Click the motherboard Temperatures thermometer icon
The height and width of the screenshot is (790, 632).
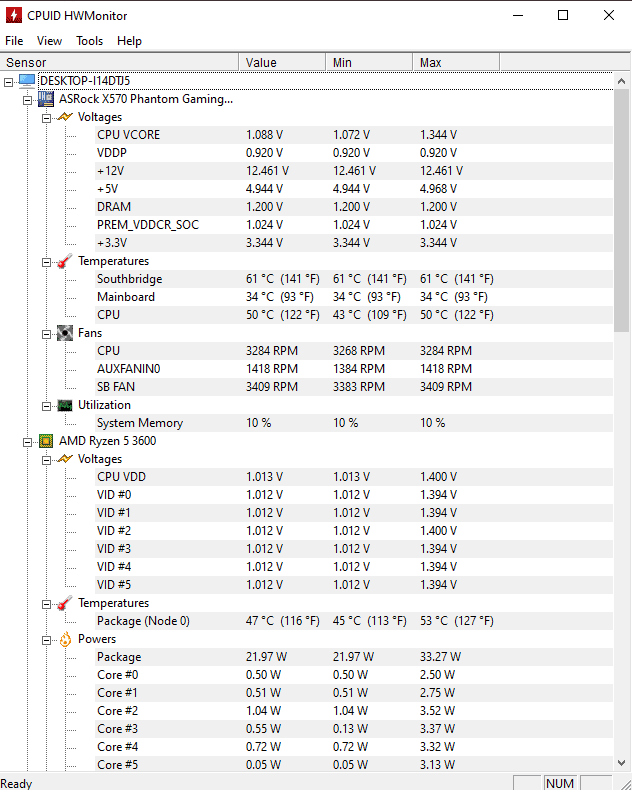(x=65, y=261)
